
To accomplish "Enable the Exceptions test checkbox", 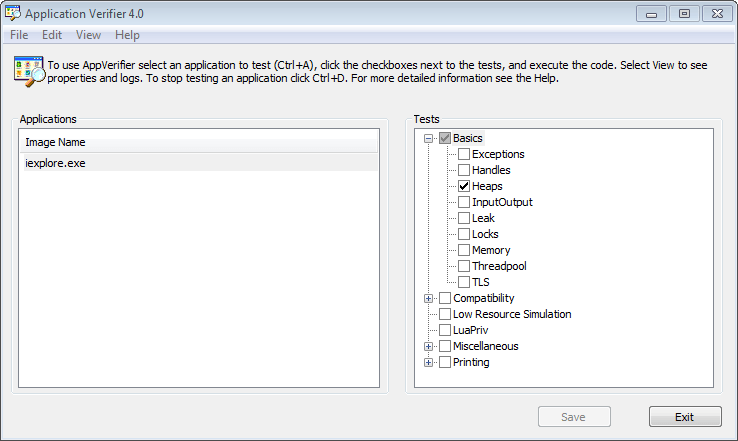I will (x=464, y=154).
